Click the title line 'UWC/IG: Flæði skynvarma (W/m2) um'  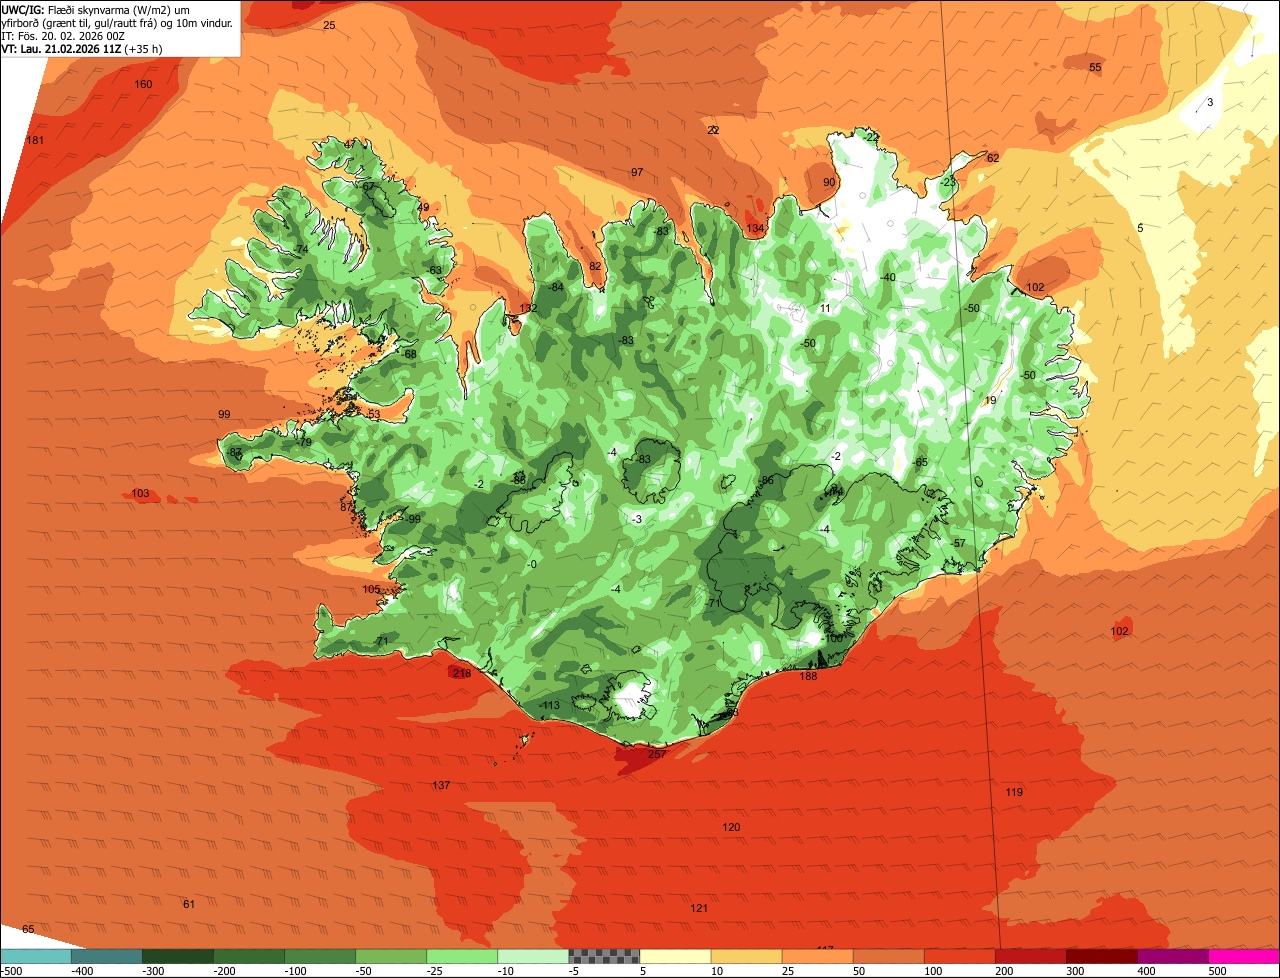96,9
